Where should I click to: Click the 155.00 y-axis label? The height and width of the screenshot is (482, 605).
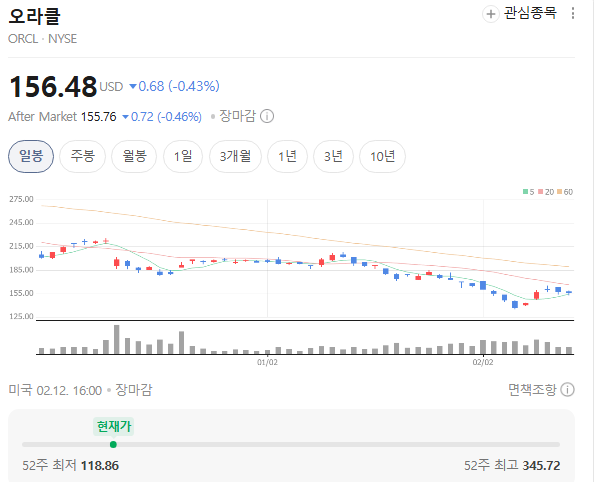pos(21,293)
